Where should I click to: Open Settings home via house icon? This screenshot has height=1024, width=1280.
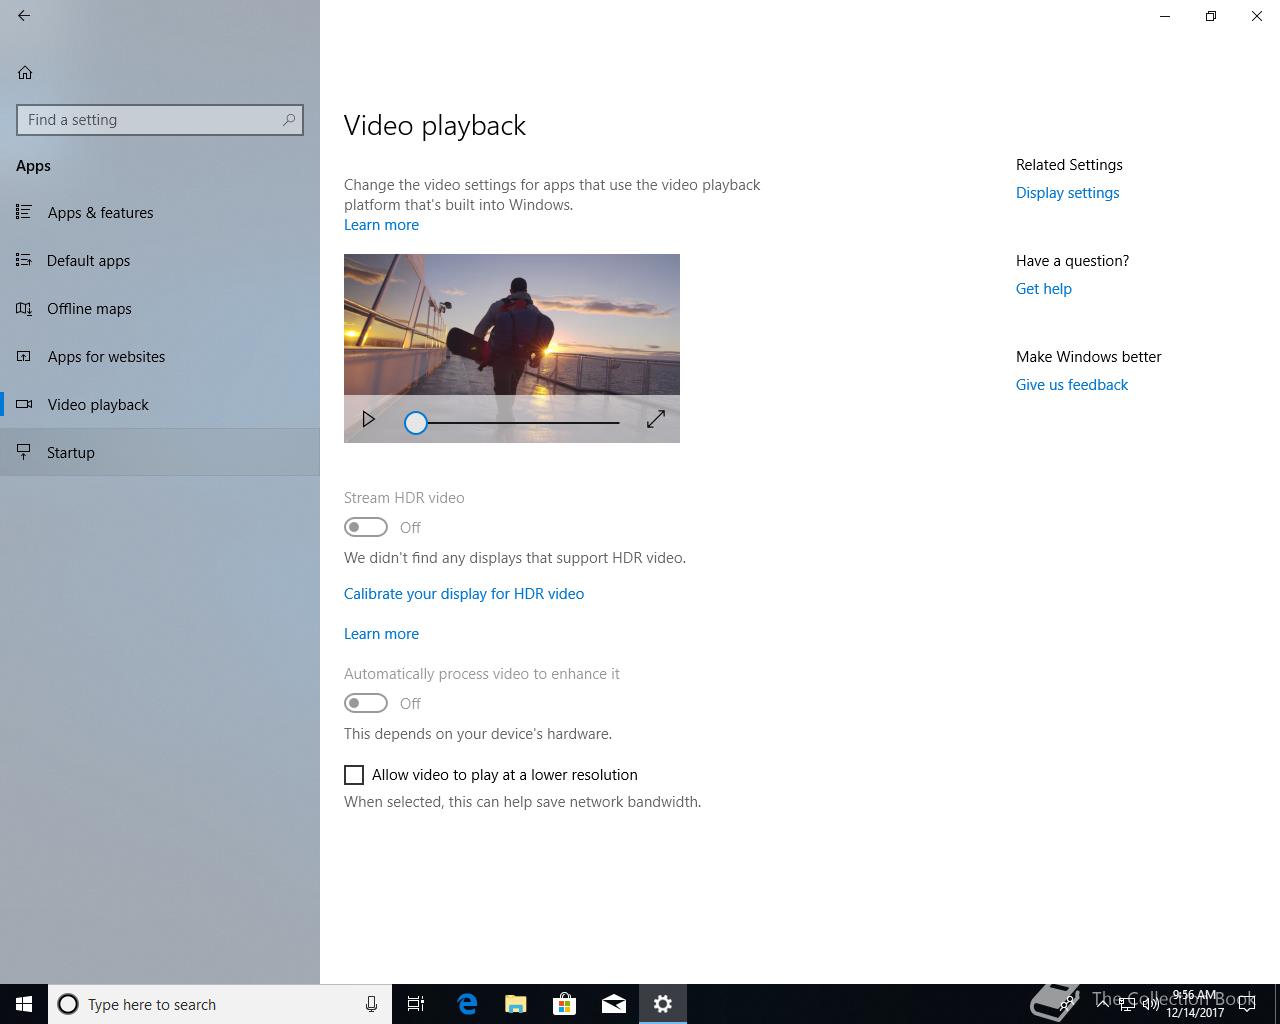tap(25, 72)
